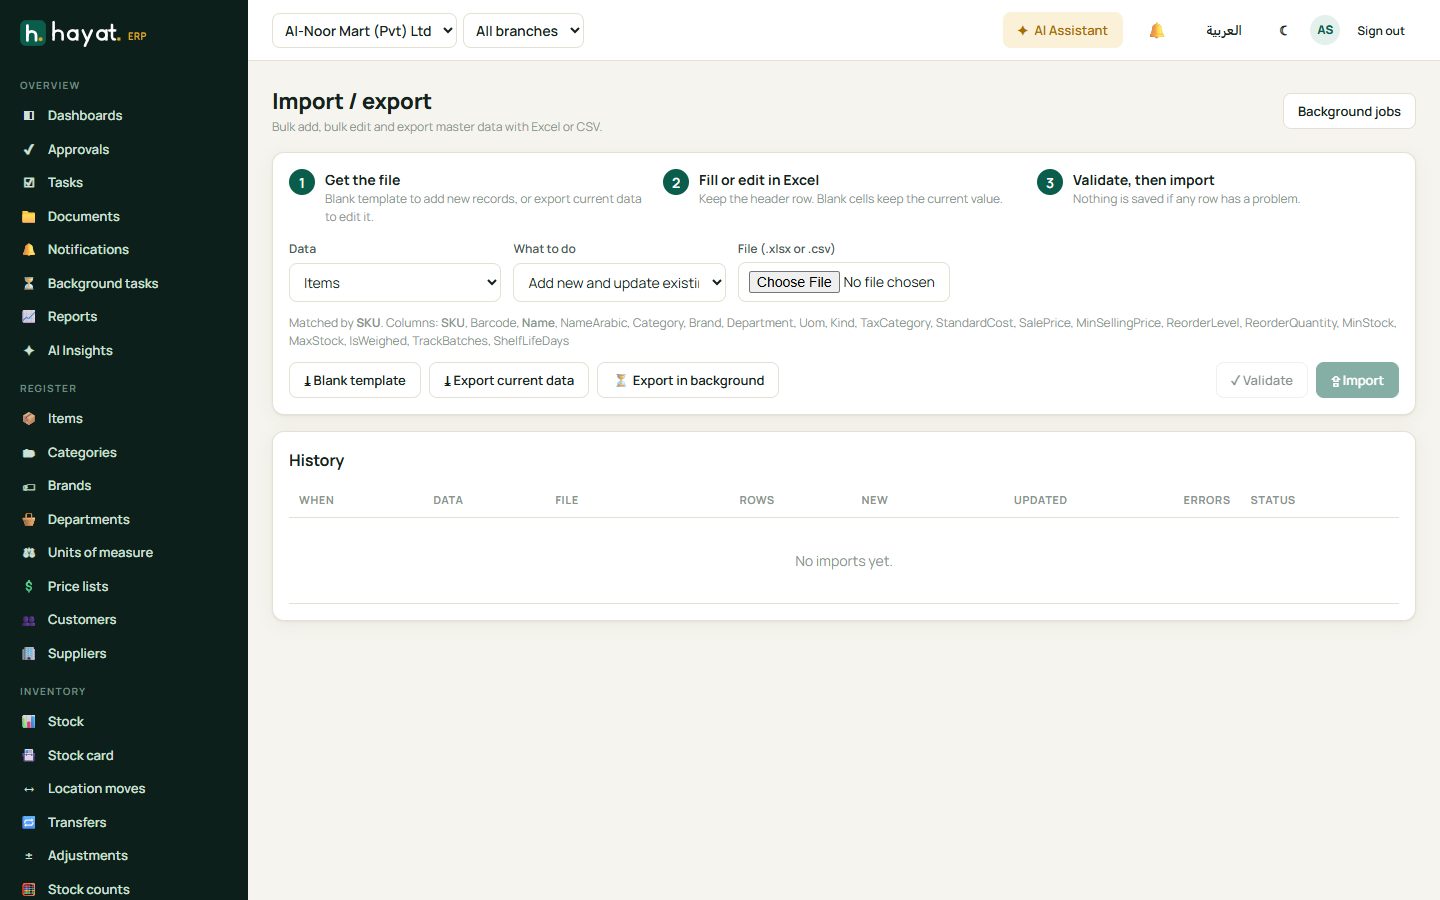Image resolution: width=1440 pixels, height=900 pixels.
Task: Click the Departments basket icon
Action: [29, 520]
